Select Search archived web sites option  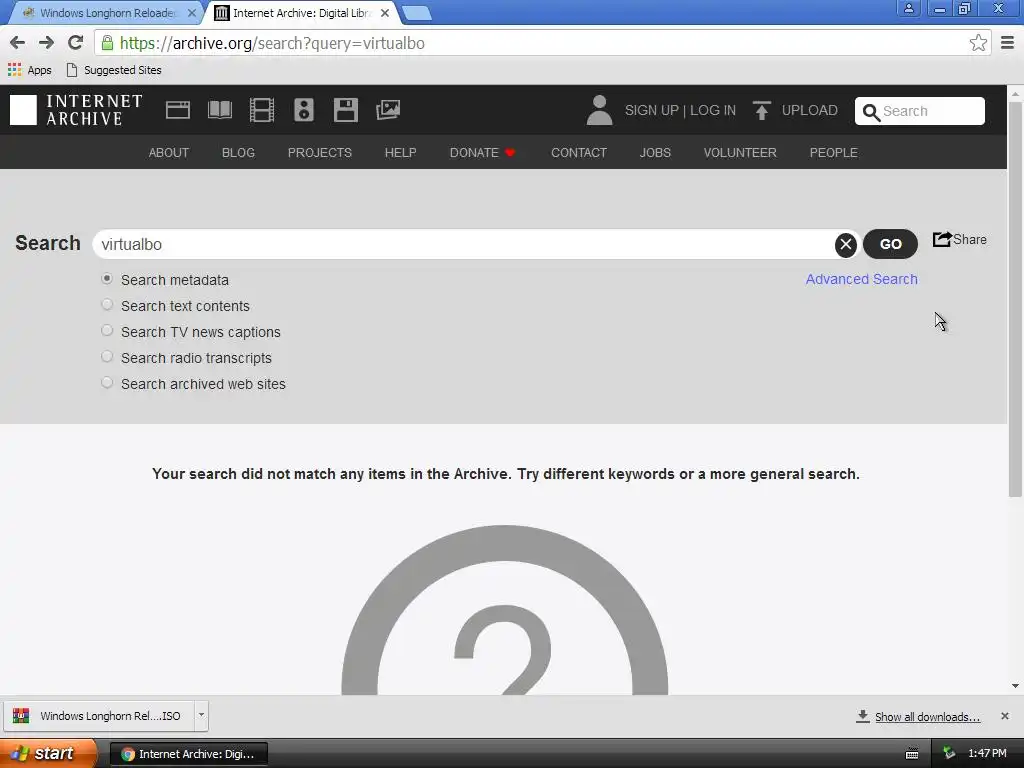click(x=107, y=383)
